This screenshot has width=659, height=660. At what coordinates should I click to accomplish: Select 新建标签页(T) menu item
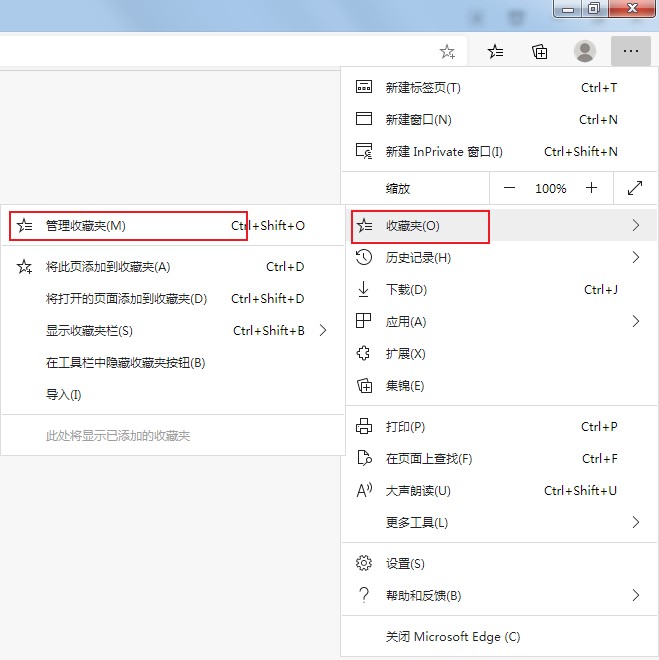point(499,87)
